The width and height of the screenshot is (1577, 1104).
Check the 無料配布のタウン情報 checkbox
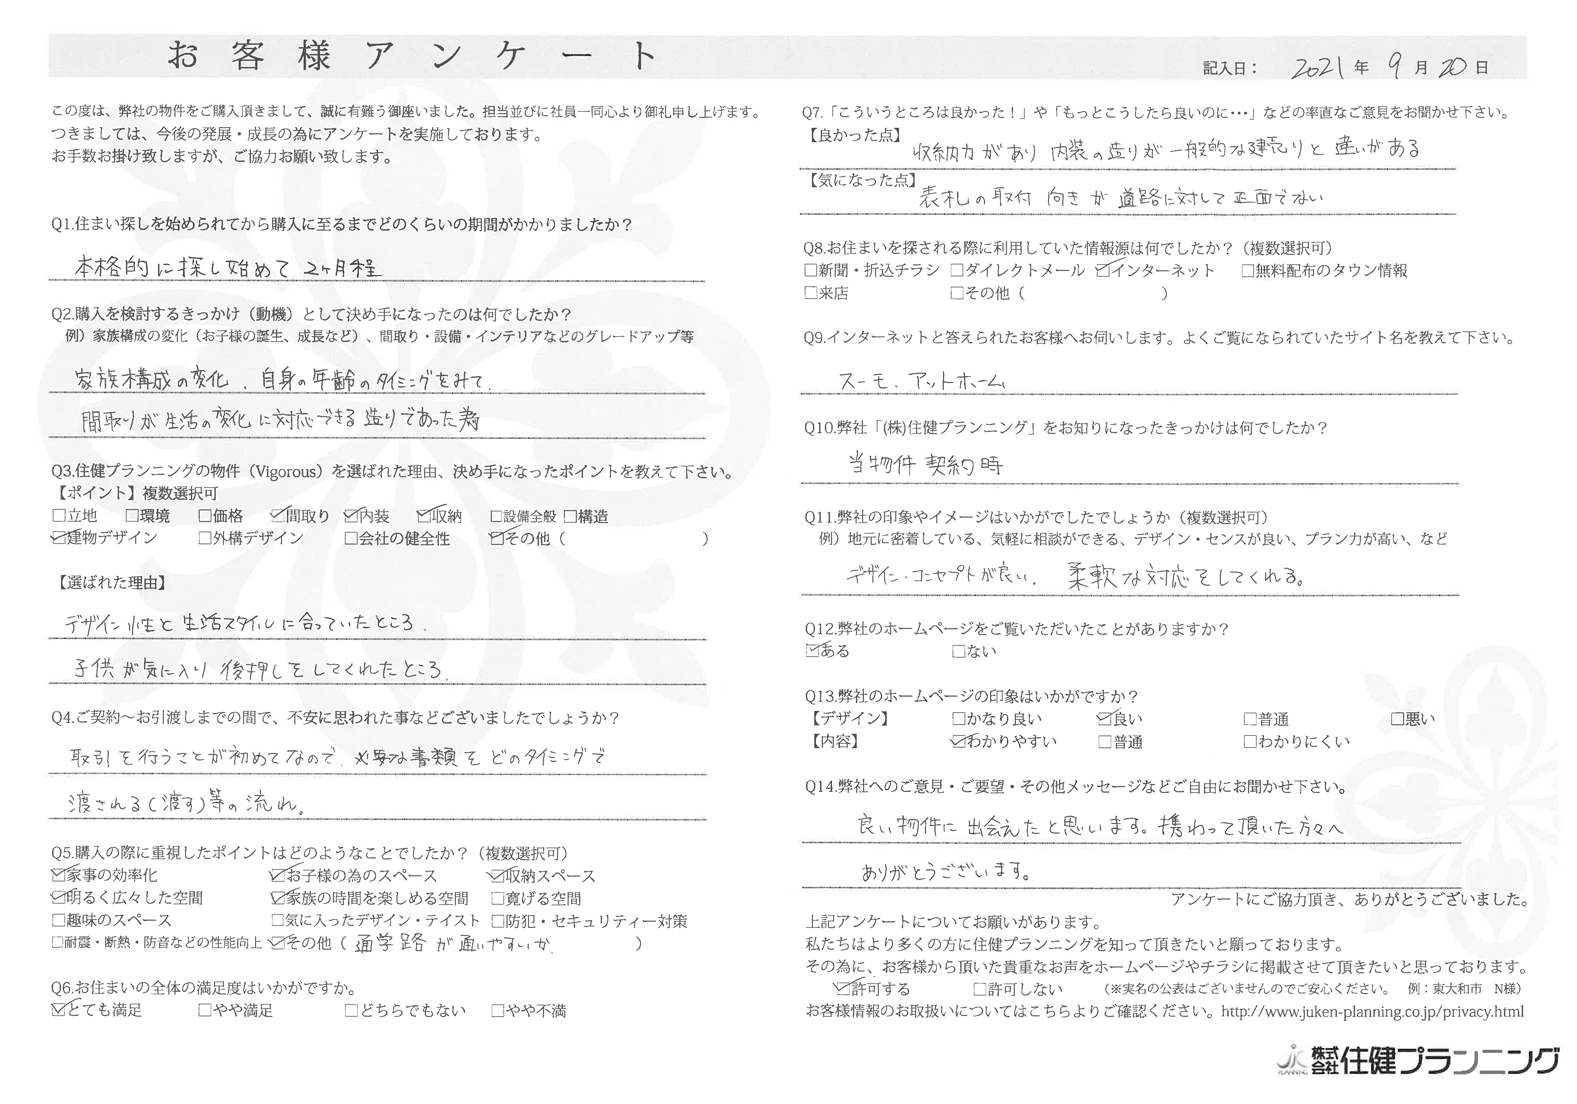pos(1249,271)
